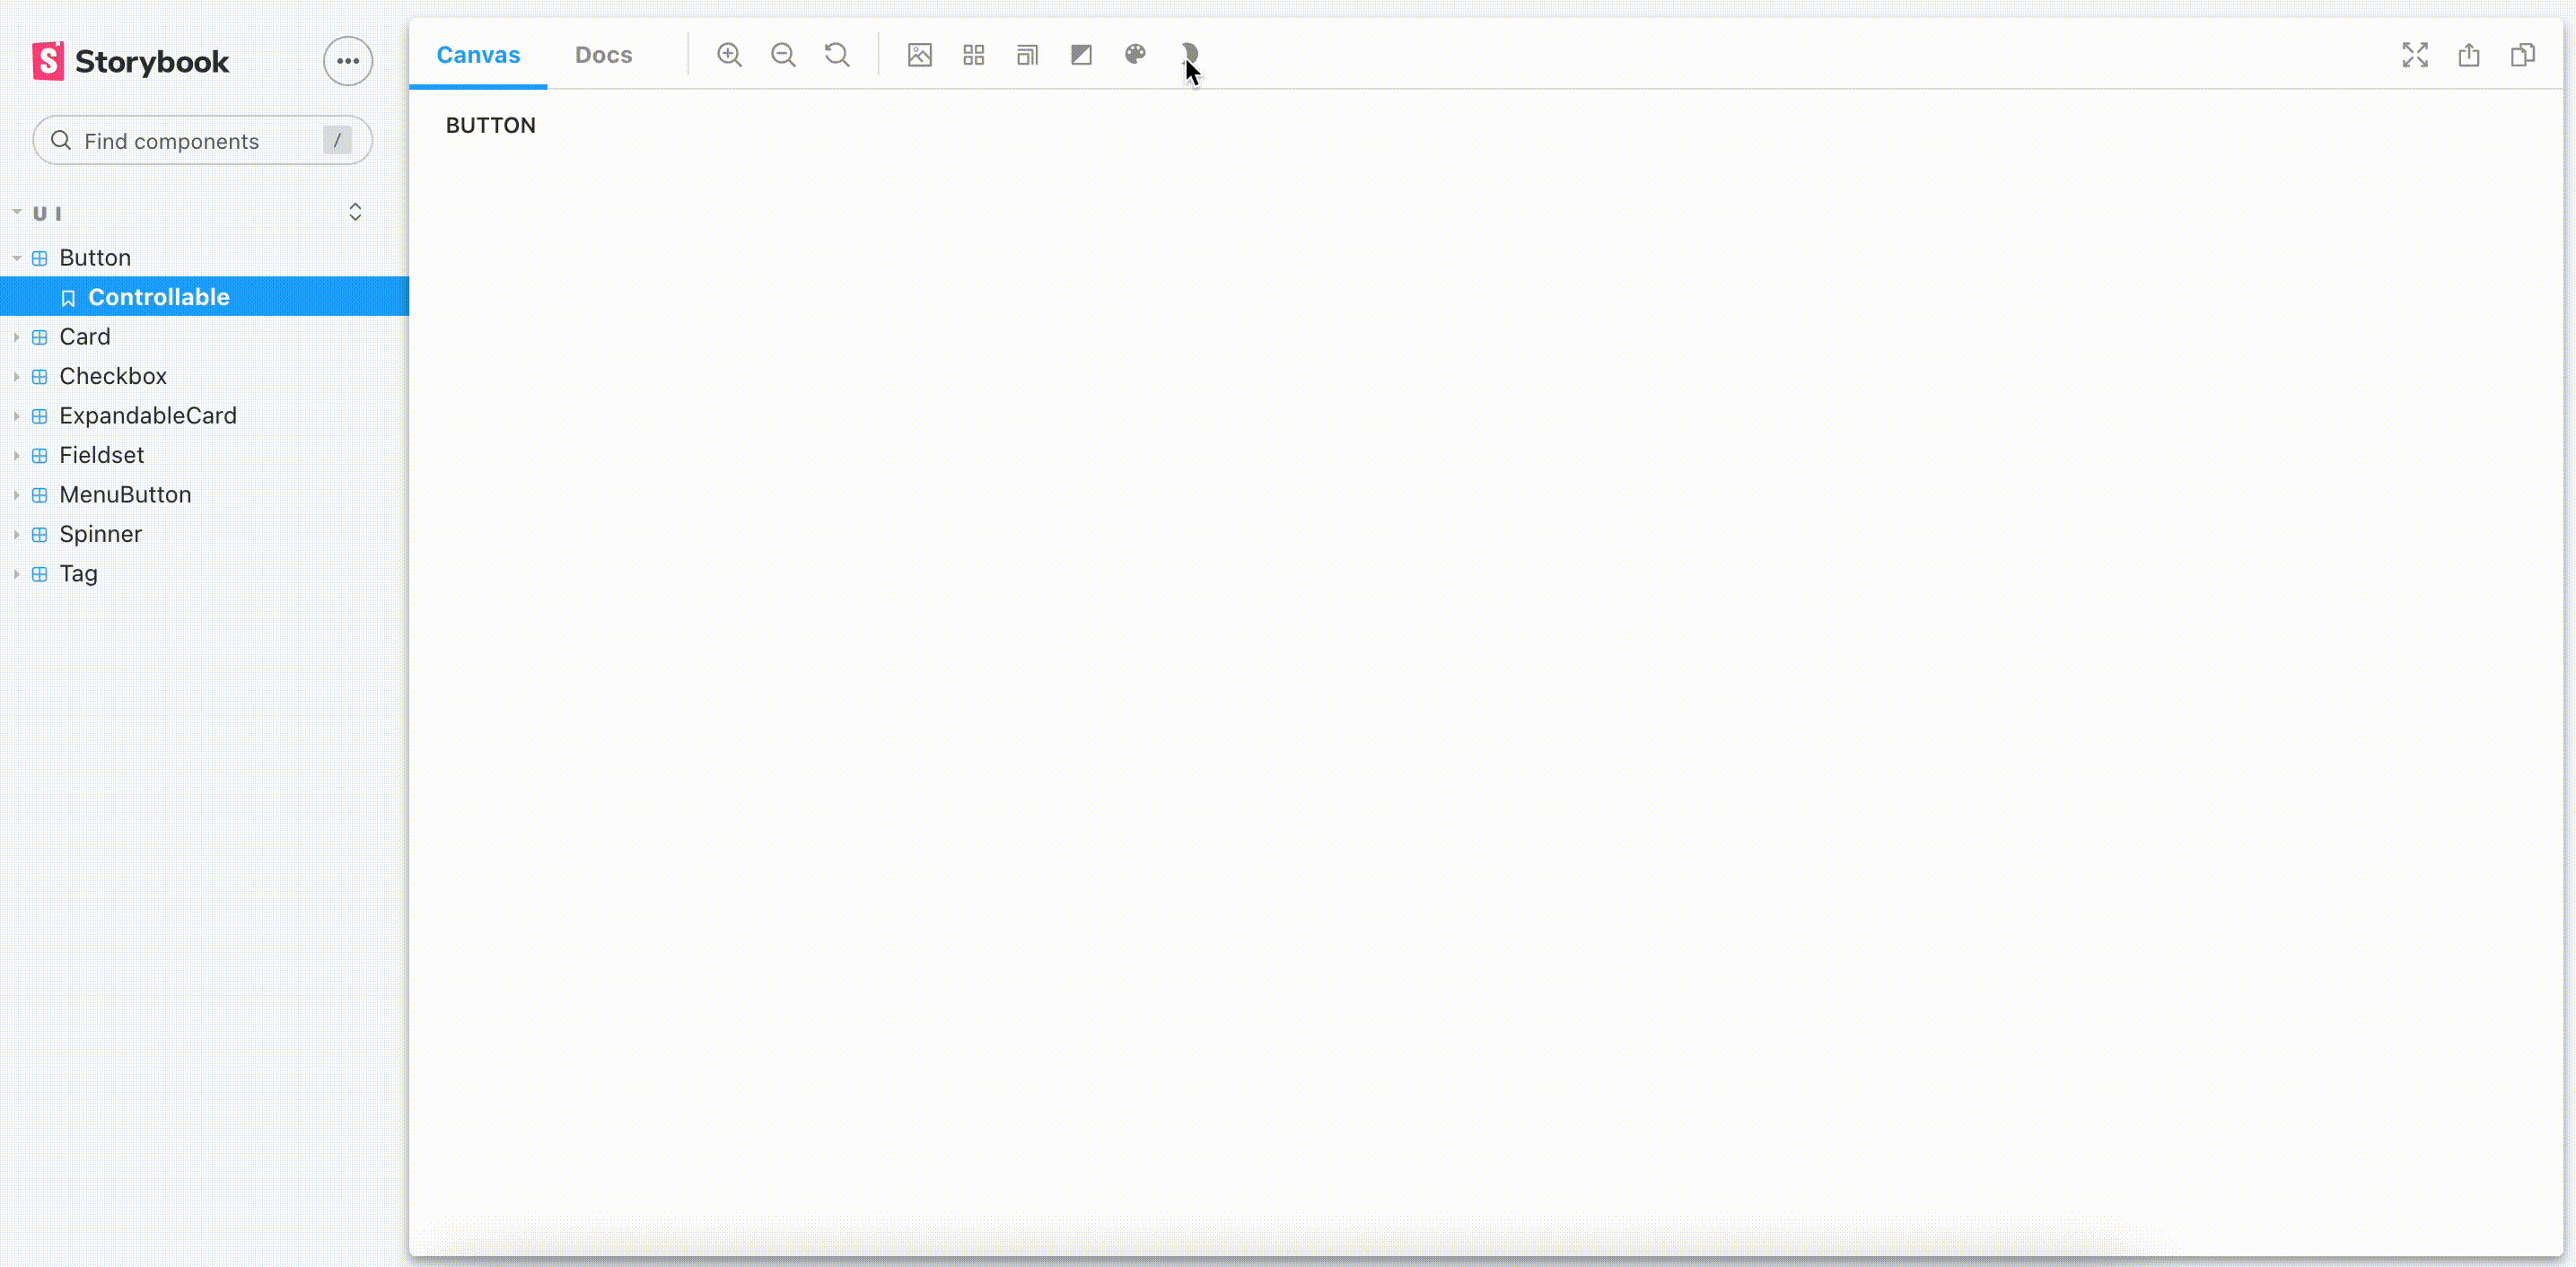
Task: Open the Storybook ellipsis menu button
Action: 347,61
